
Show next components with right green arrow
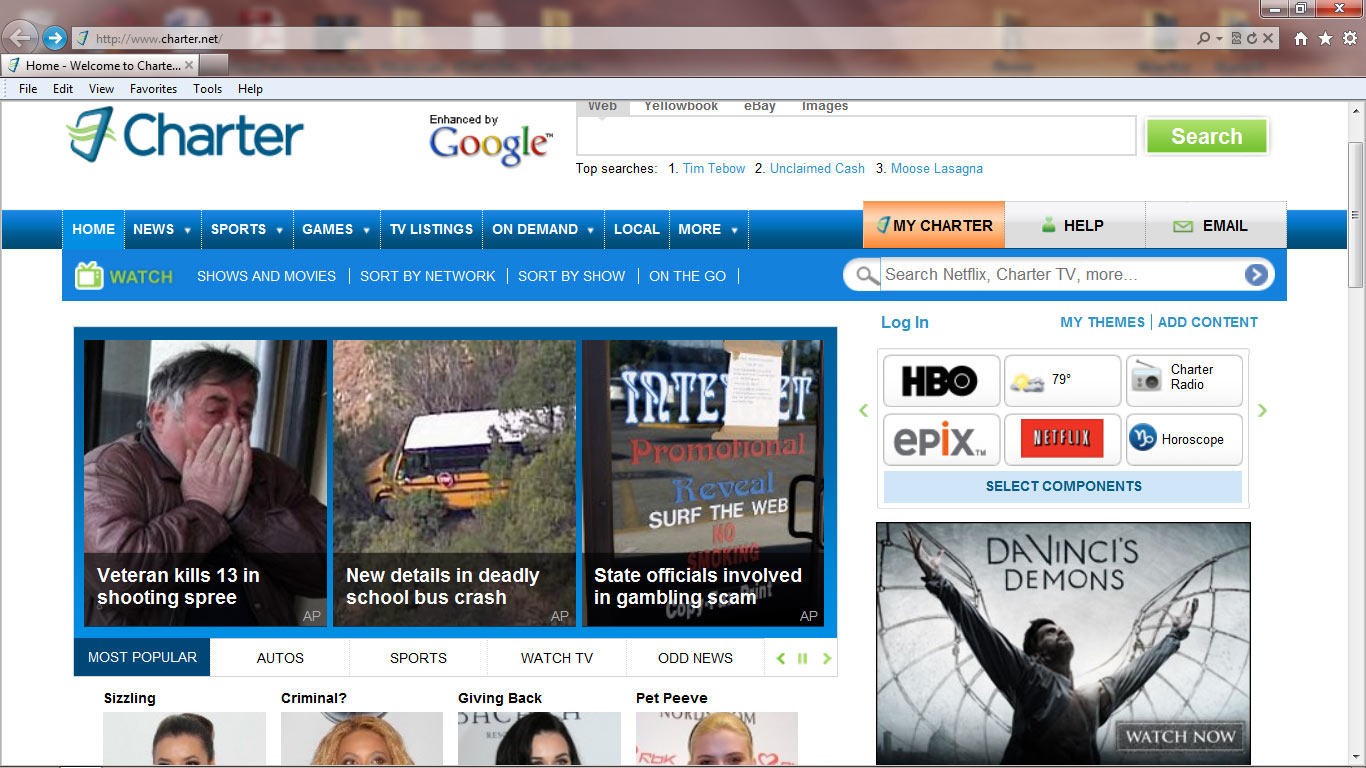pos(1262,410)
